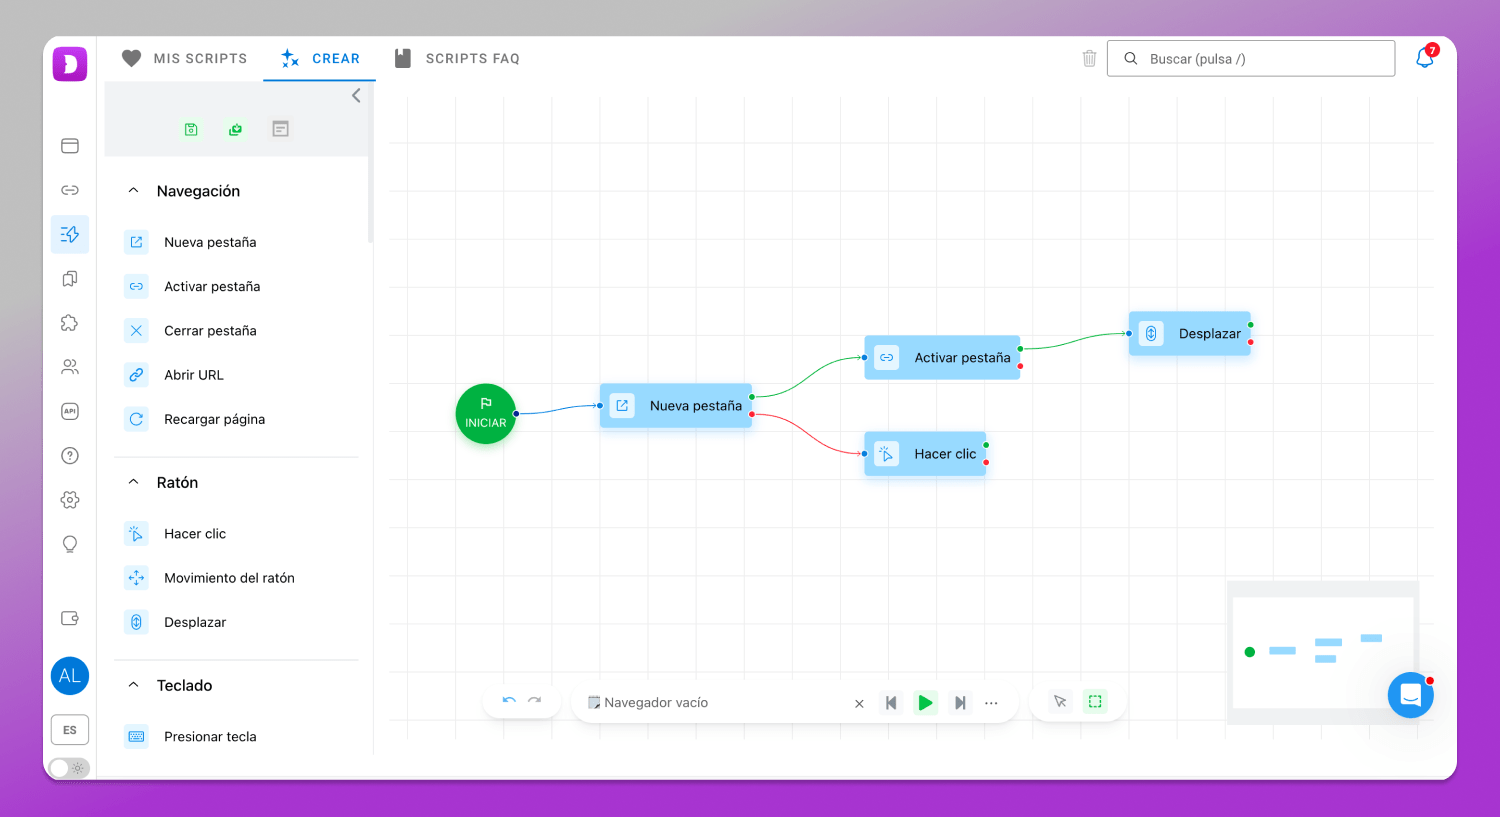Toggle the dark mode switch
The image size is (1500, 817).
(x=69, y=768)
